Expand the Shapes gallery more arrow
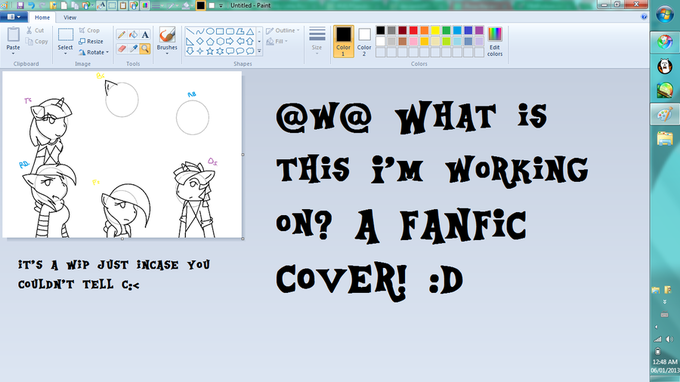 point(259,51)
